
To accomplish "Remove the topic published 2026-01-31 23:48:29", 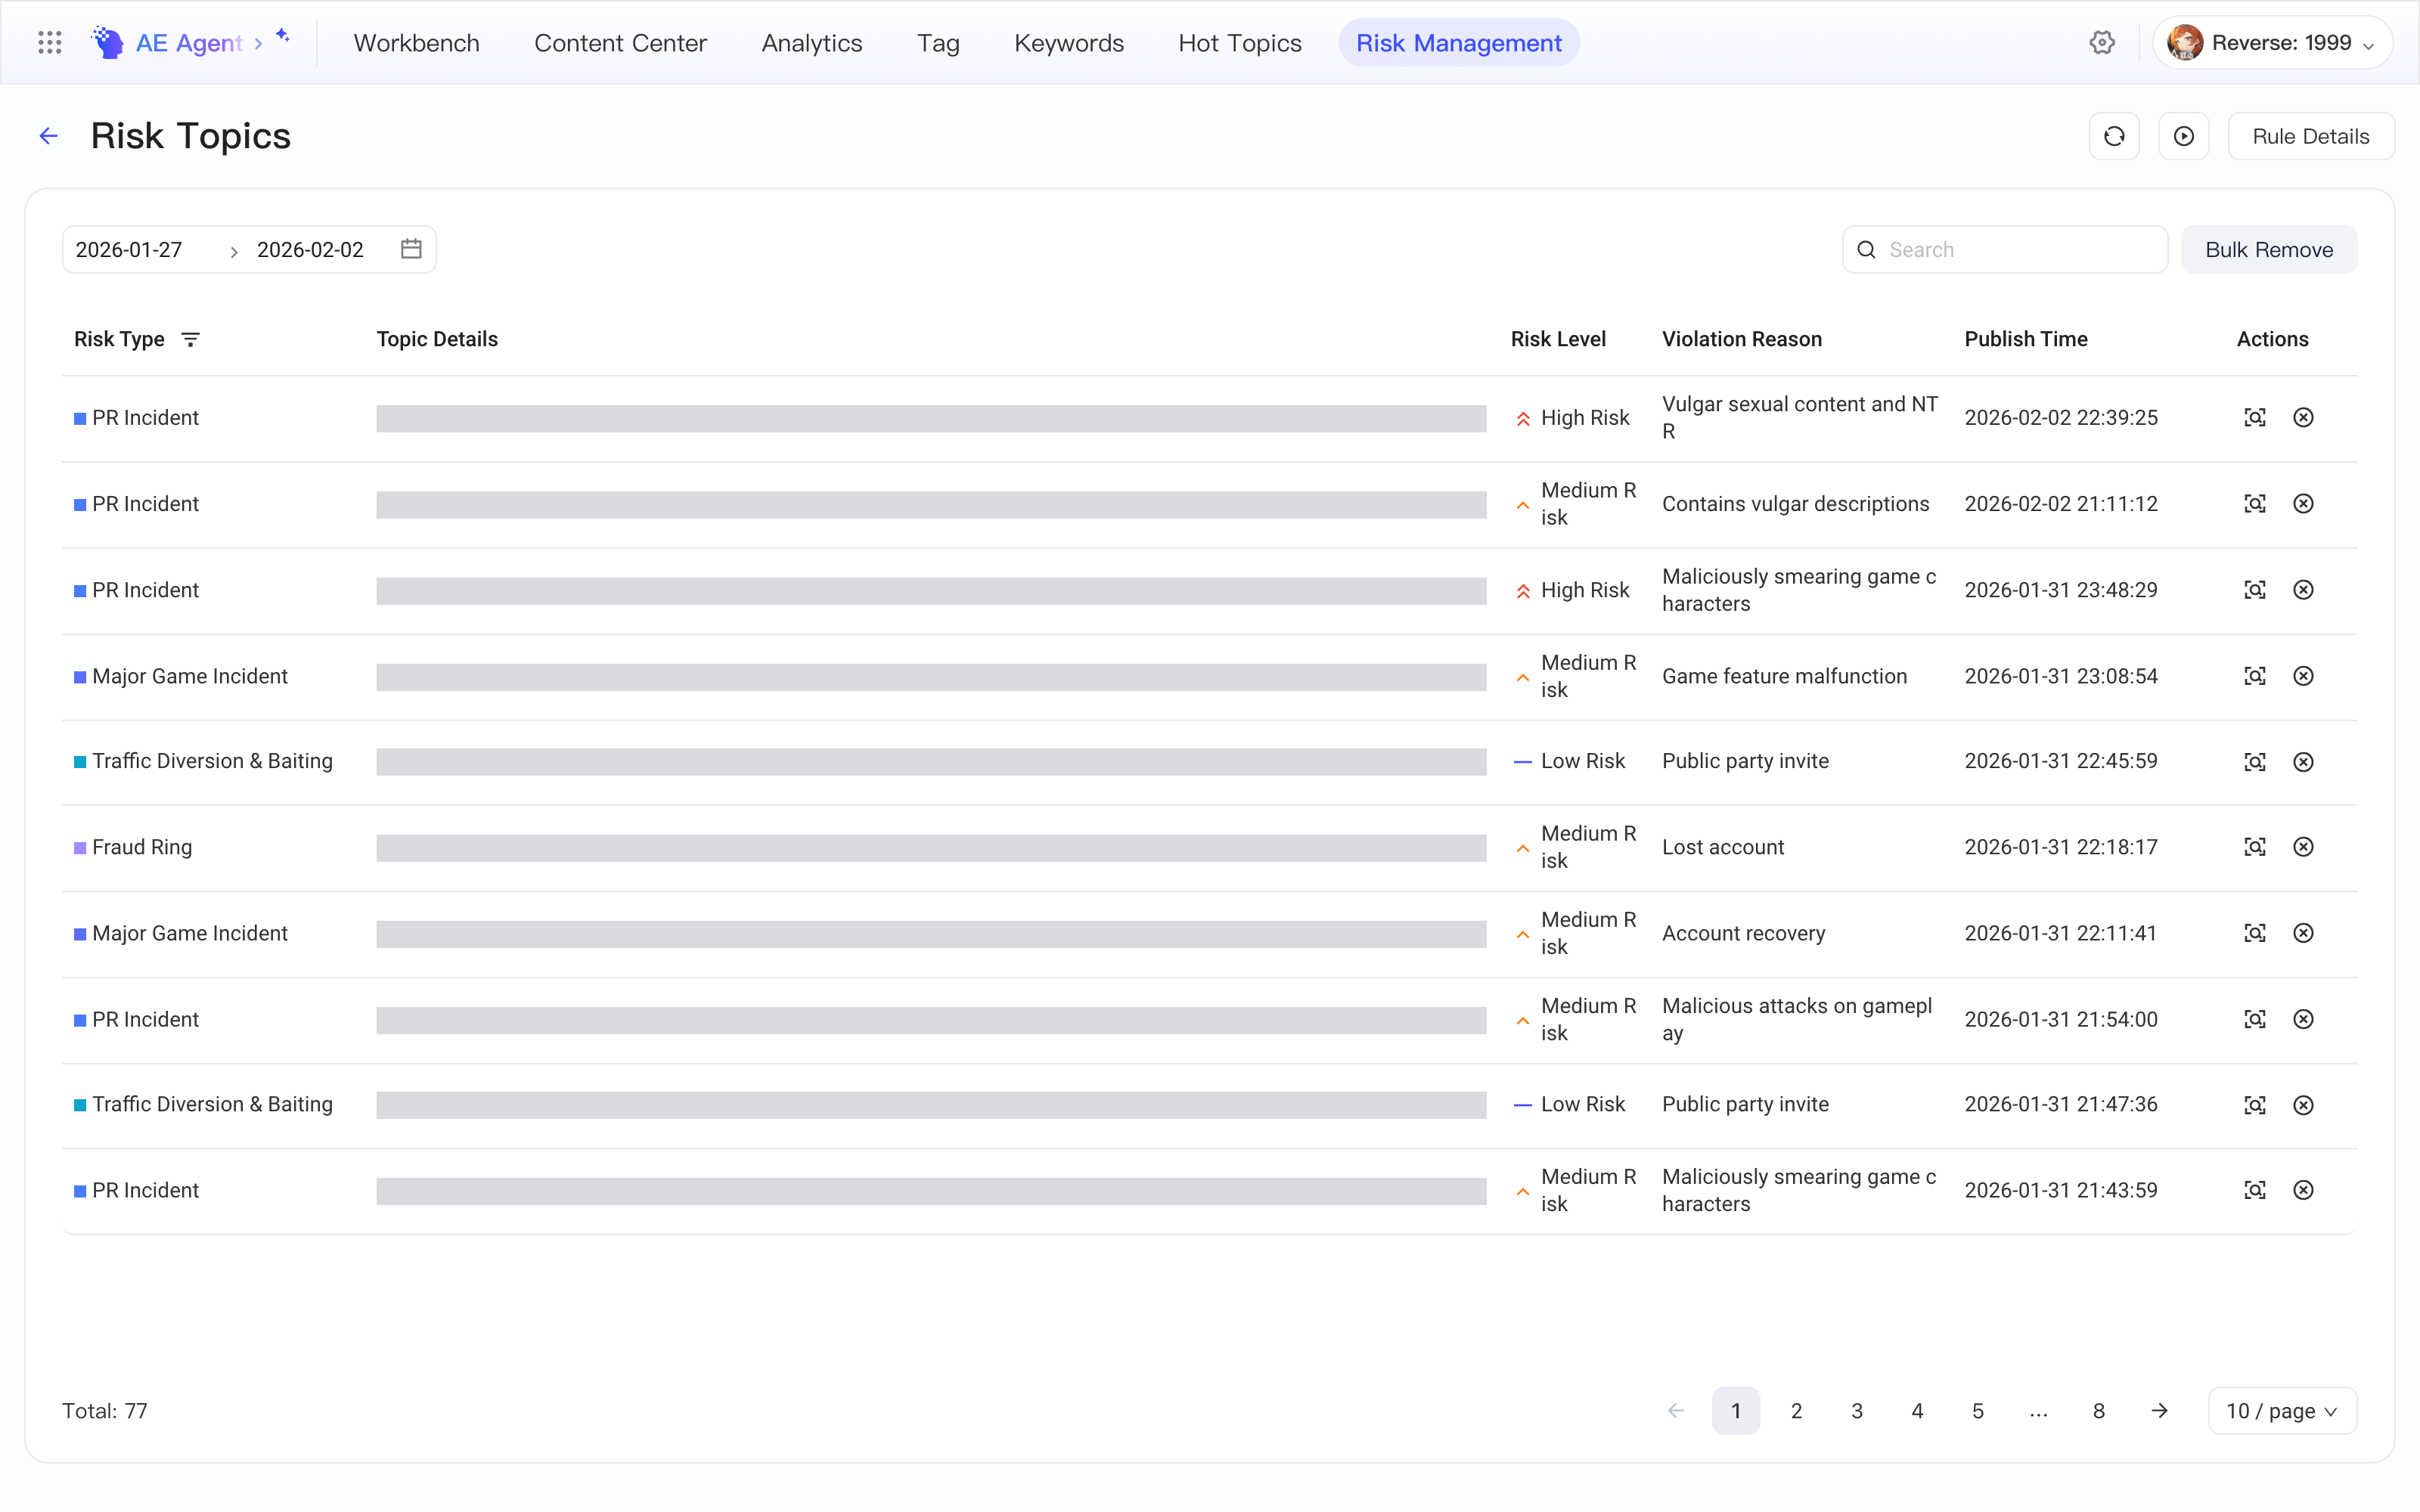I will point(2303,590).
